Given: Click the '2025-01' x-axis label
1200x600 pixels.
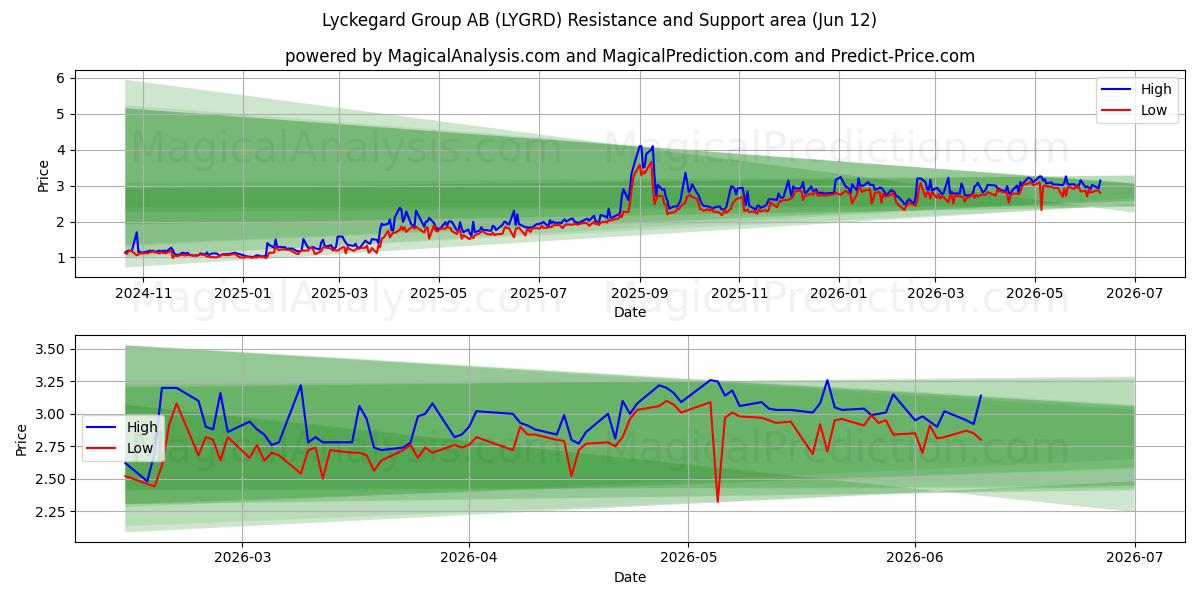Looking at the screenshot, I should tap(243, 293).
